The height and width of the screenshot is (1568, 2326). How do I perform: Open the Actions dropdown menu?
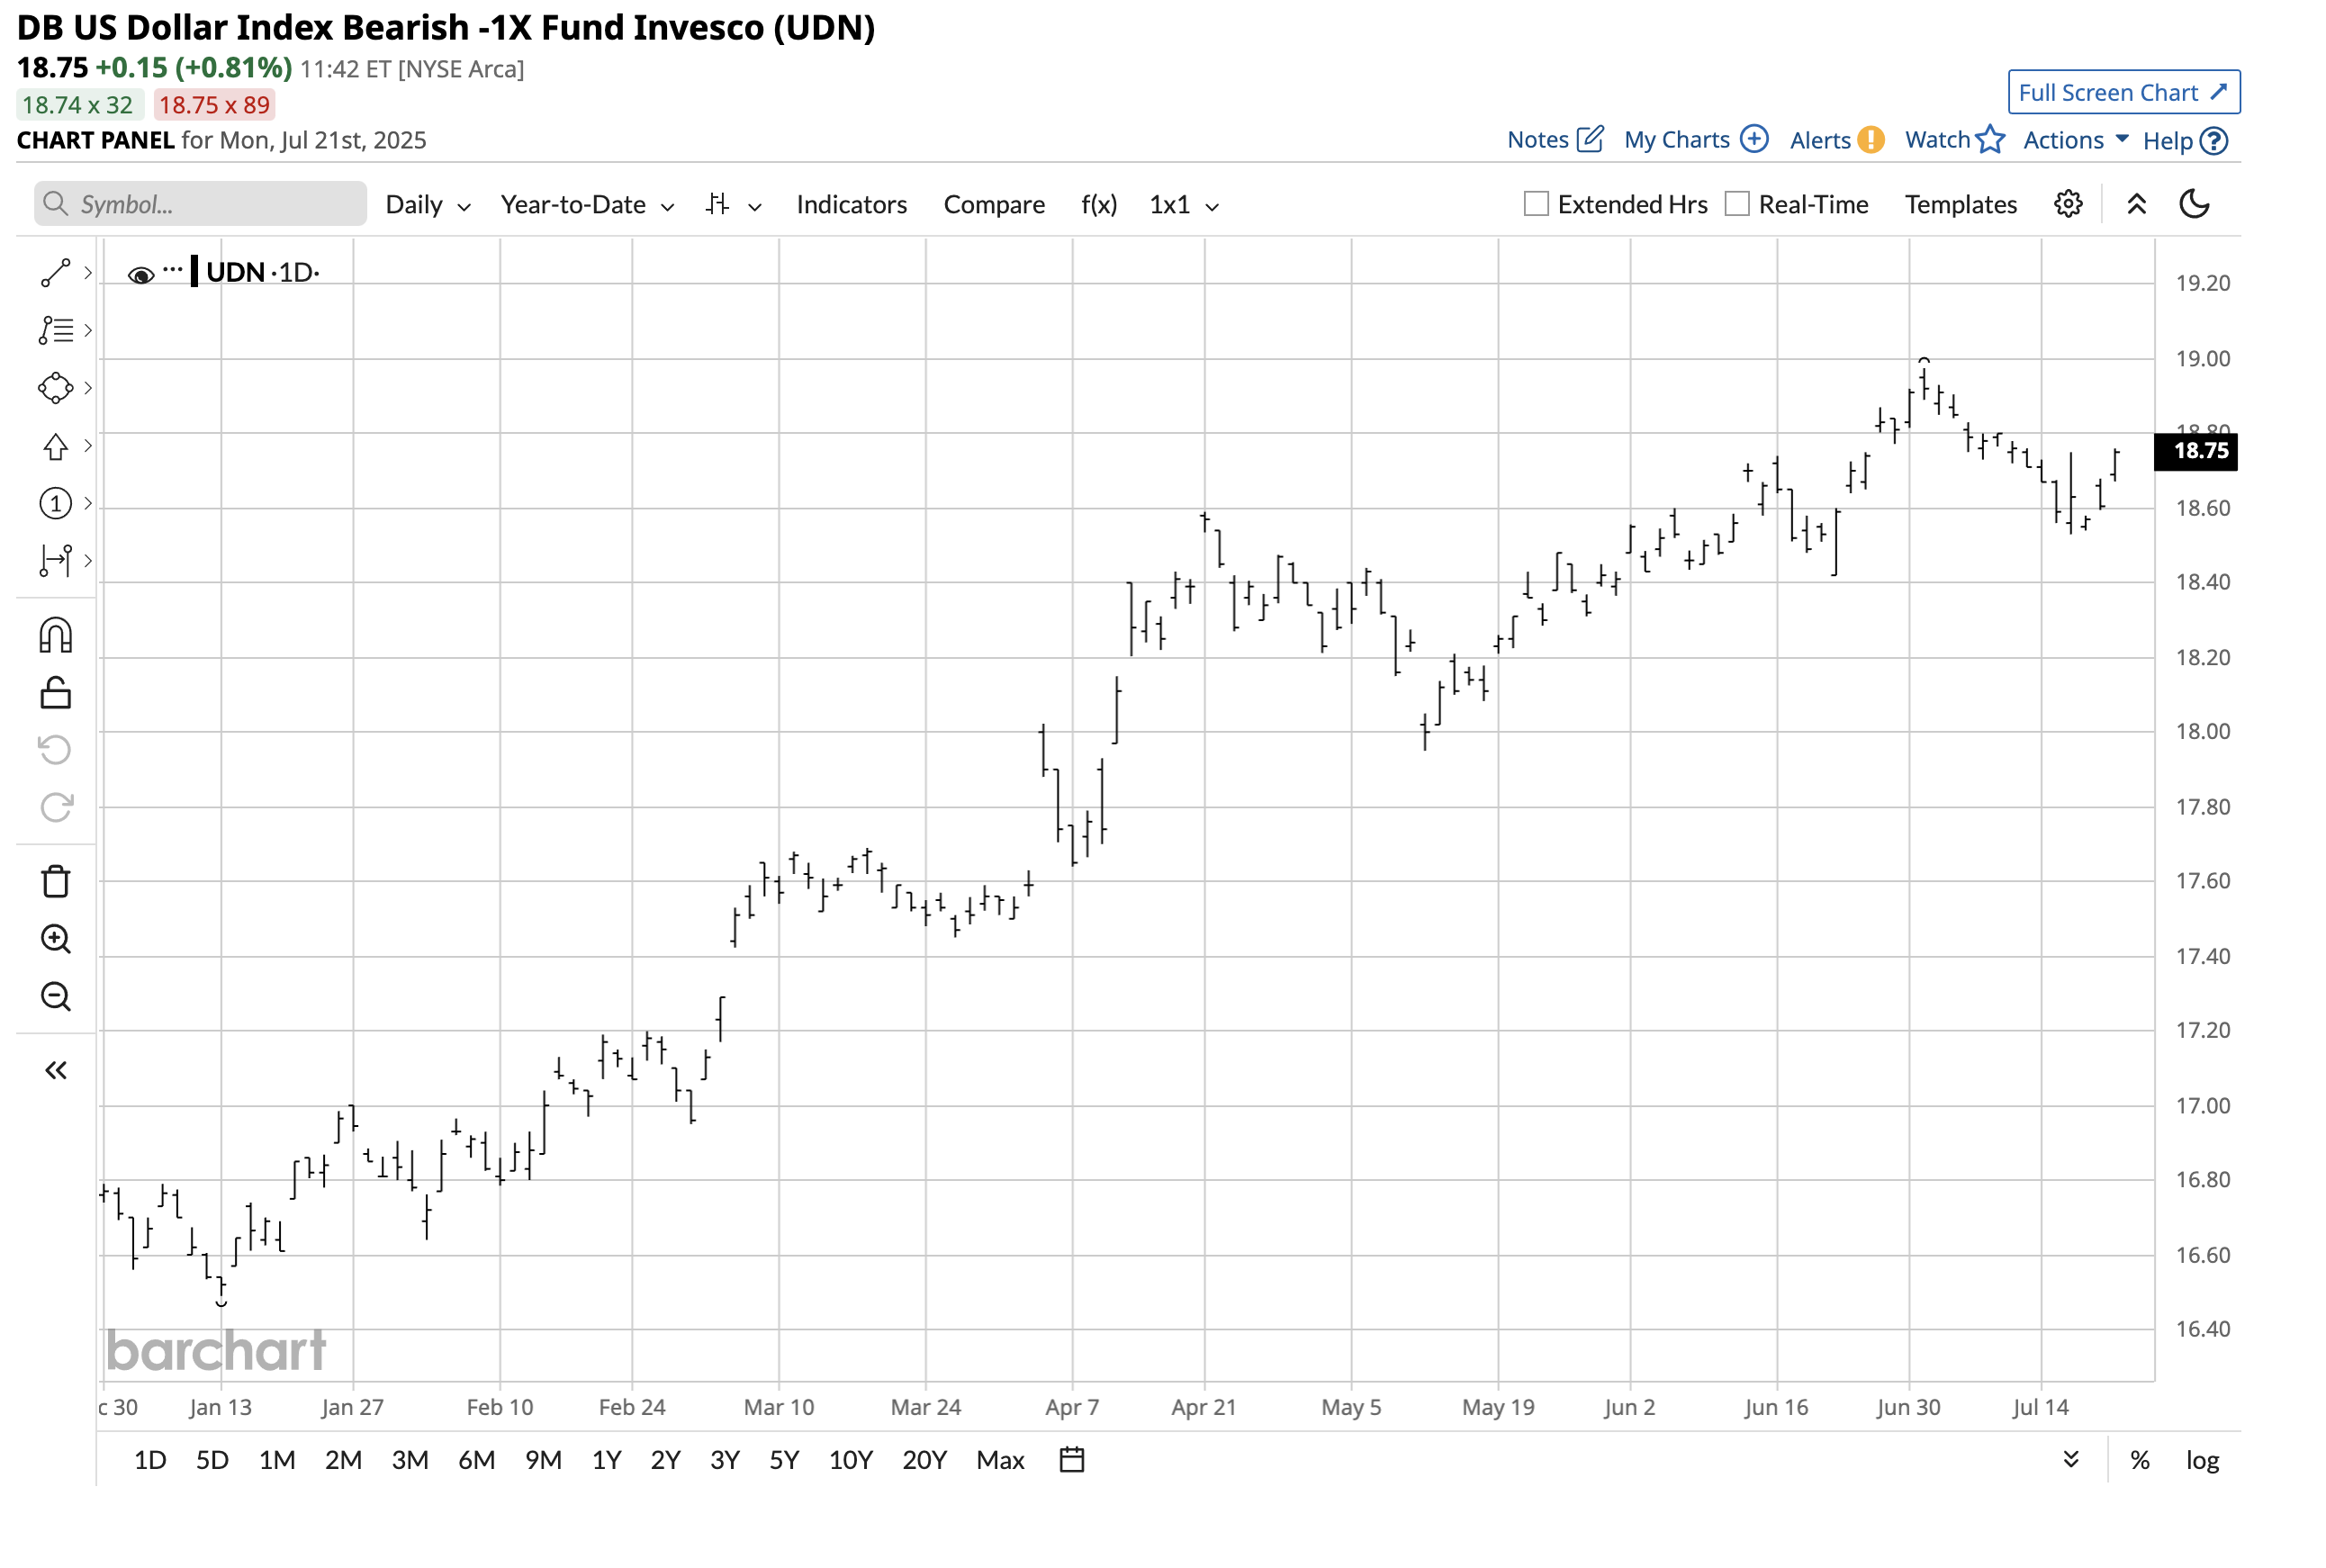[x=2075, y=140]
